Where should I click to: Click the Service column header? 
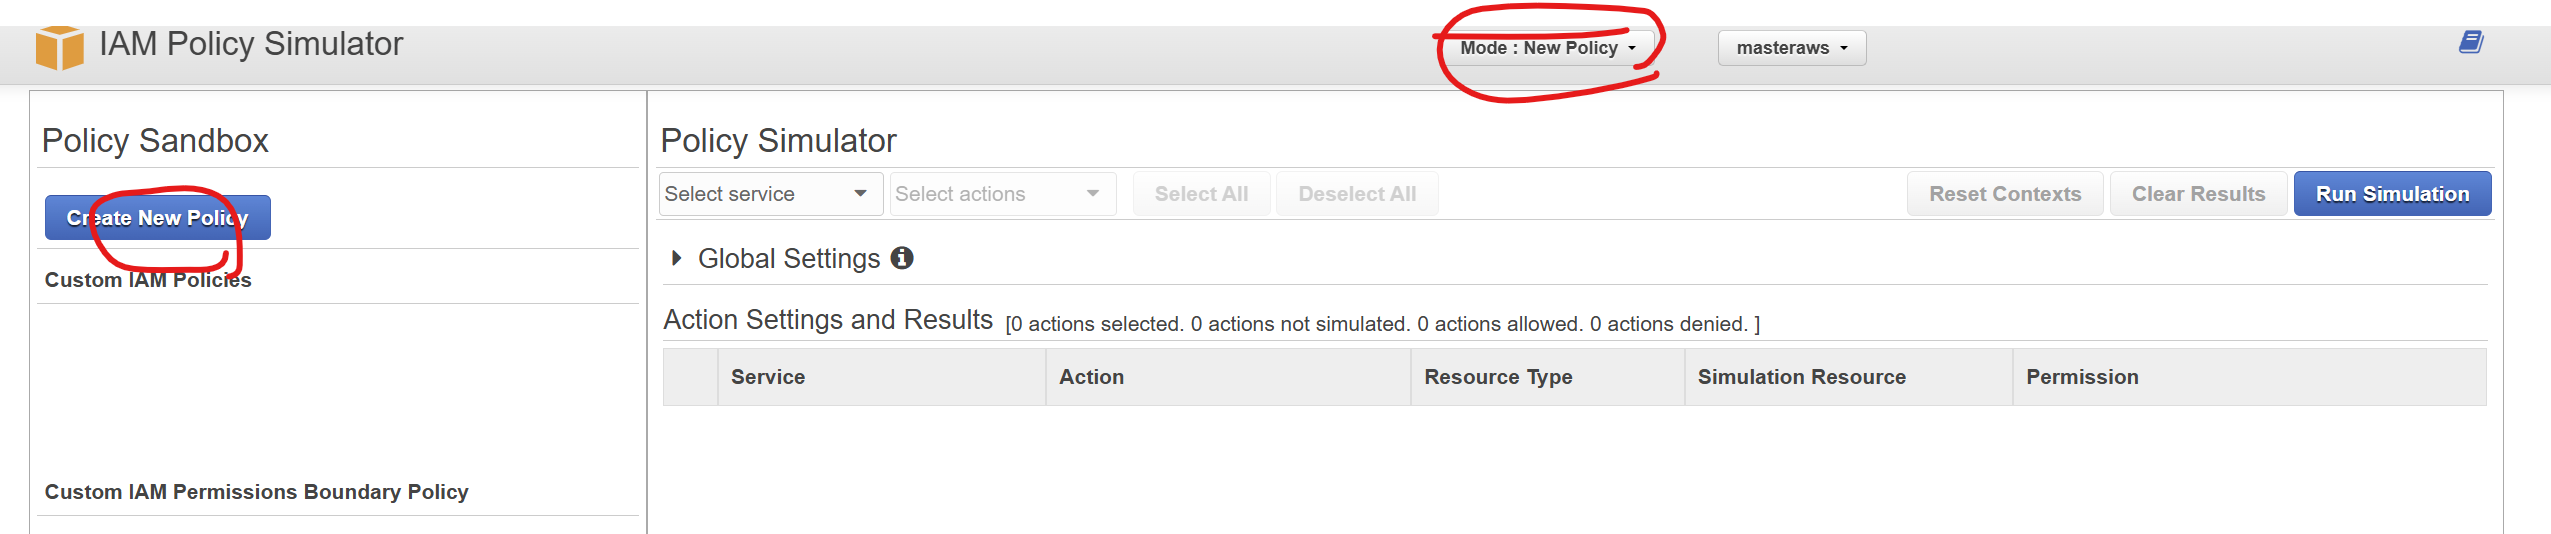click(x=768, y=377)
